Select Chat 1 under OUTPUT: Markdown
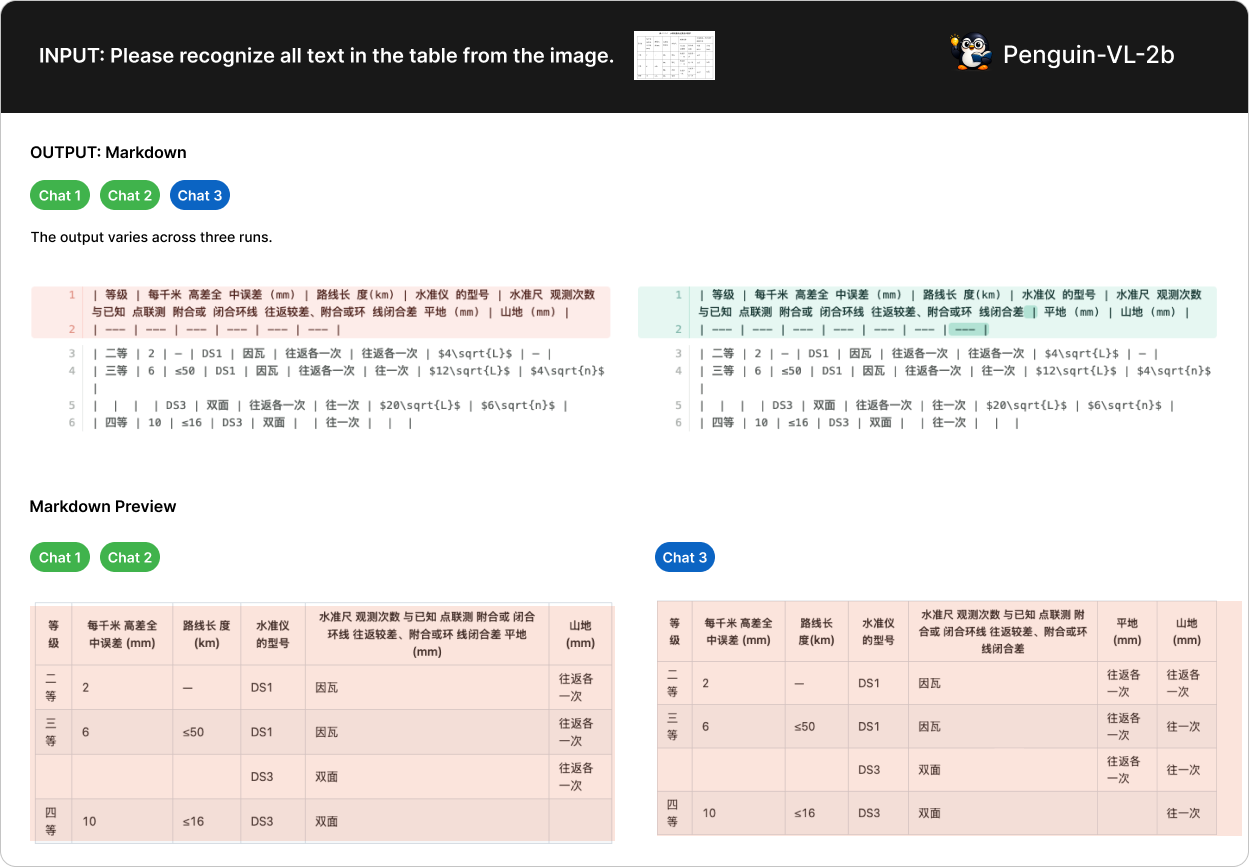 [60, 195]
